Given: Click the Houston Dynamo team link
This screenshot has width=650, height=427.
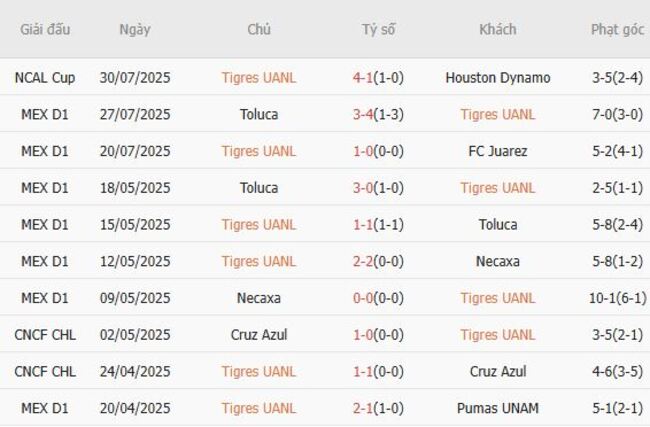Looking at the screenshot, I should pos(497,78).
